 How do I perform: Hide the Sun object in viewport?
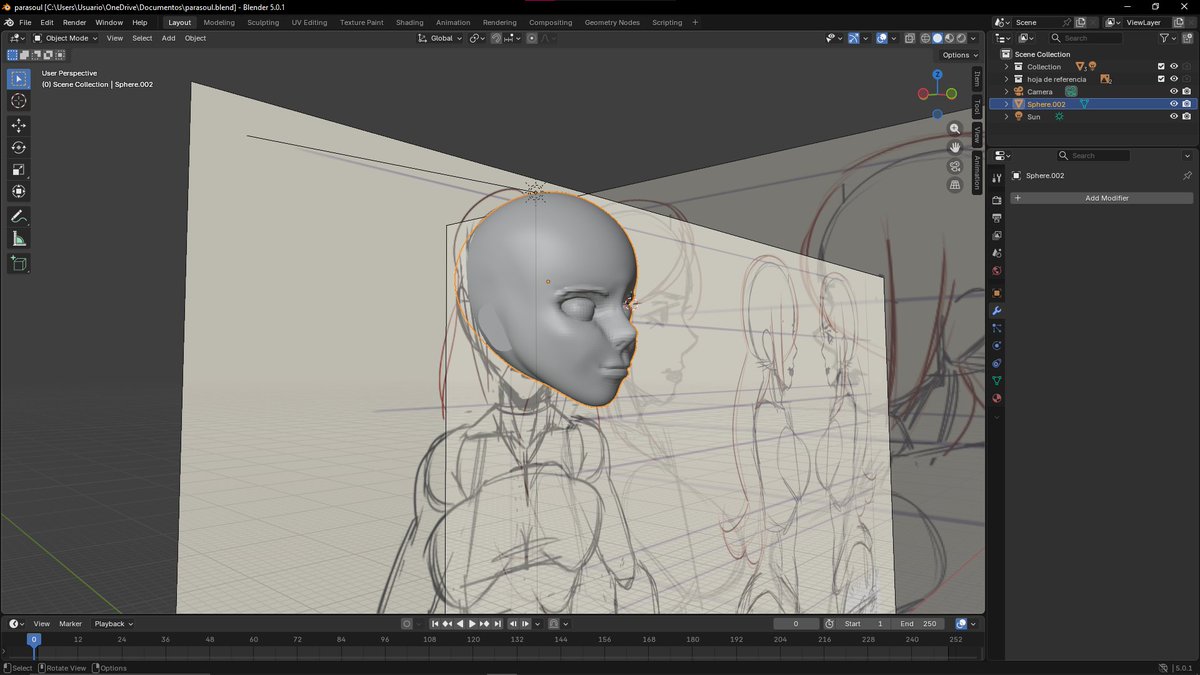pyautogui.click(x=1174, y=116)
